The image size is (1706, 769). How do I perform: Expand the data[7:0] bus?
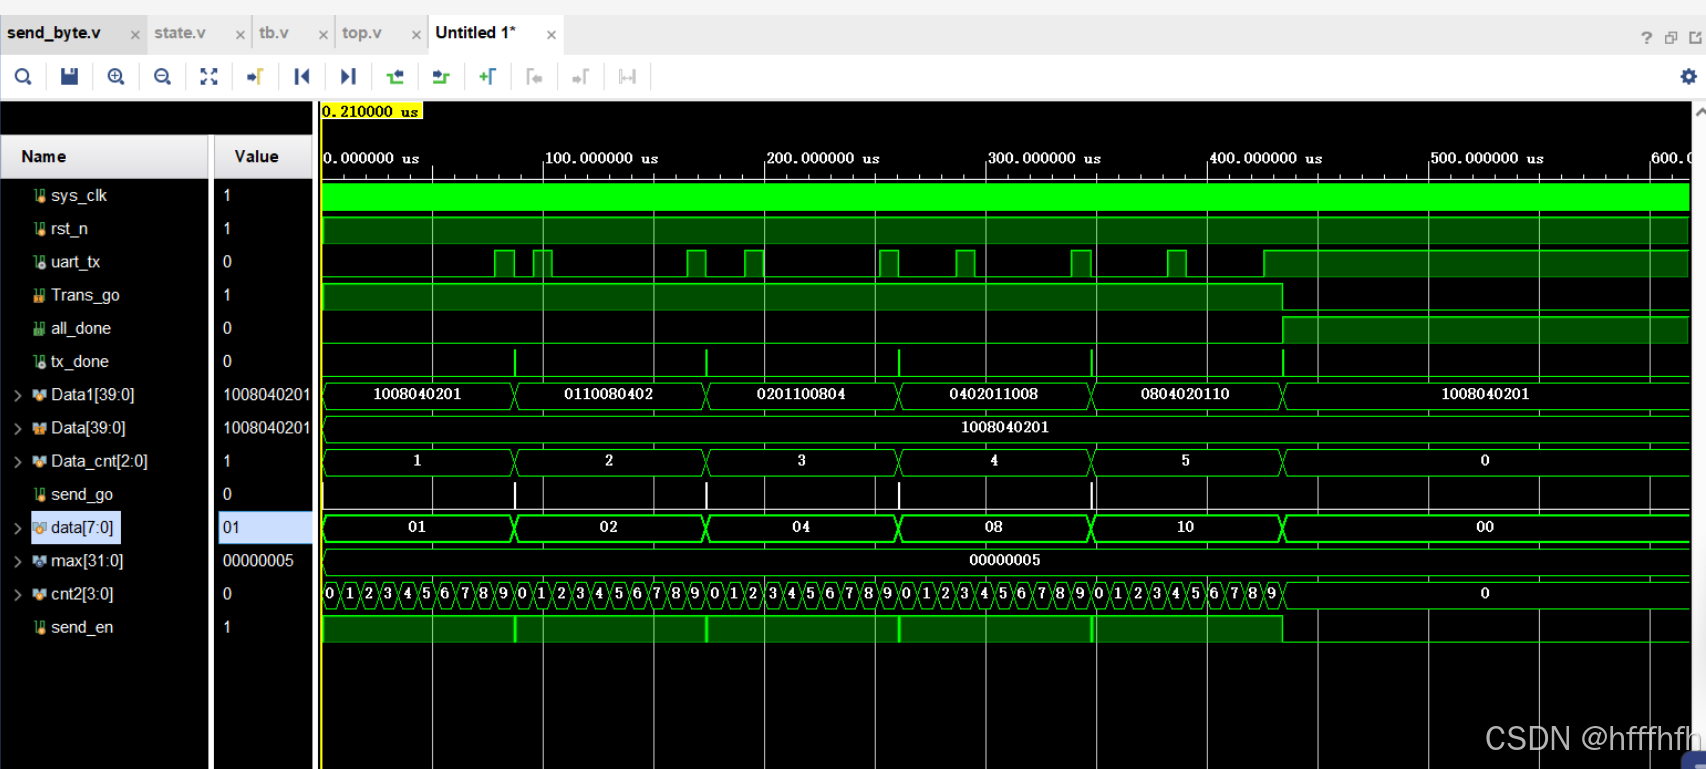17,528
